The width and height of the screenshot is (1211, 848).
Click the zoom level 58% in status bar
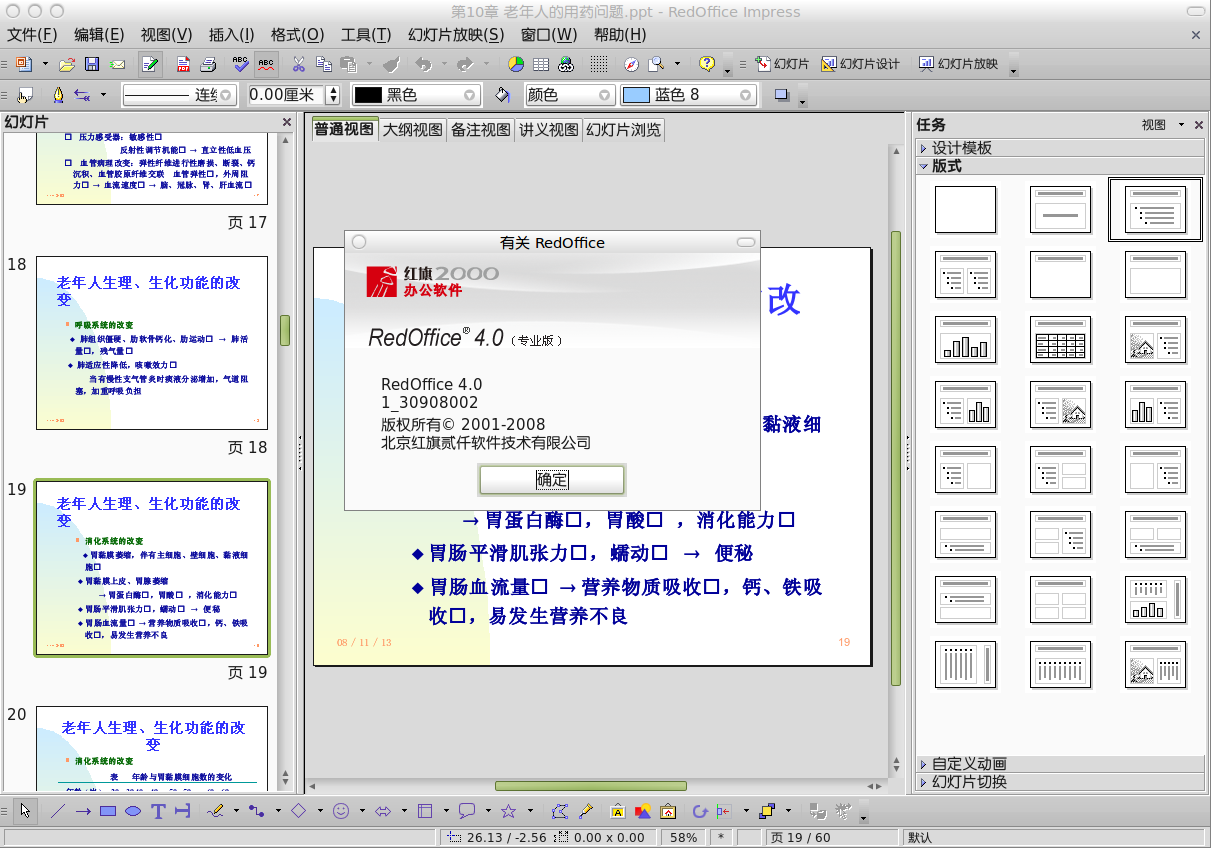coord(684,838)
